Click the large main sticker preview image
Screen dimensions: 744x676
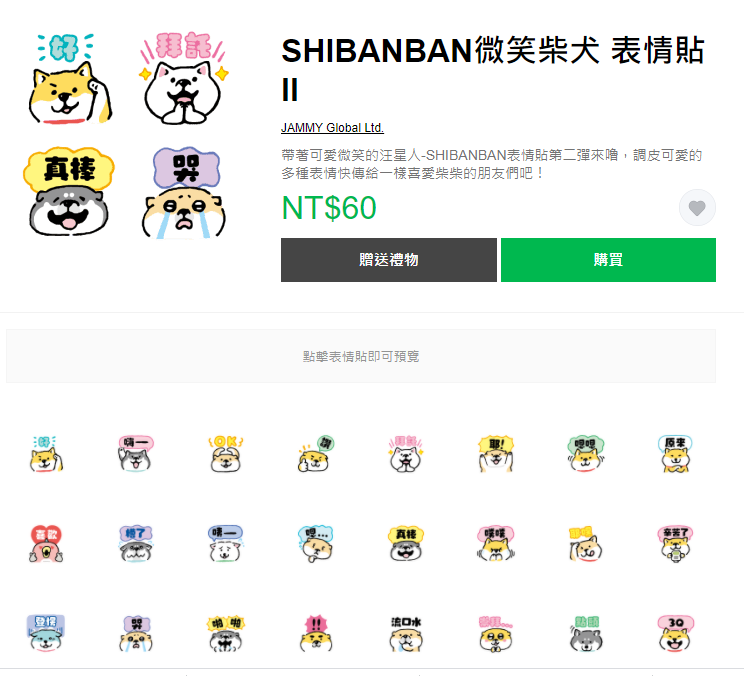(126, 135)
